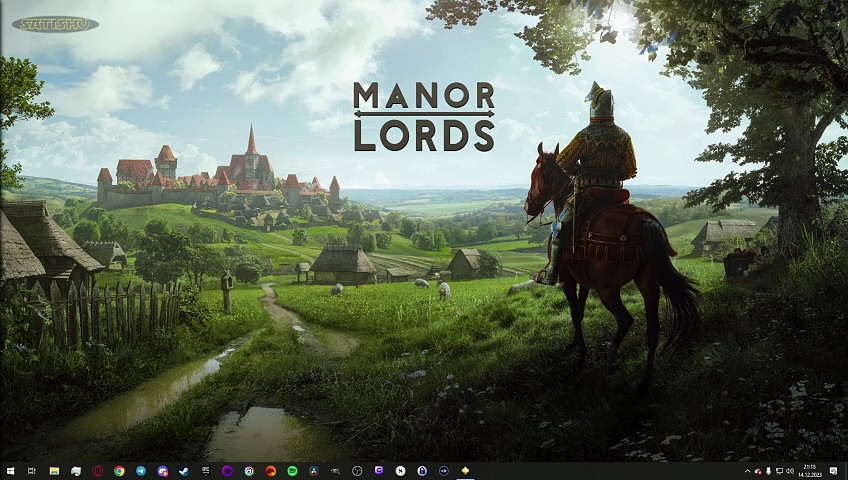This screenshot has width=848, height=480.
Task: Switch to the yellow diamond taskbar app
Action: coord(465,471)
